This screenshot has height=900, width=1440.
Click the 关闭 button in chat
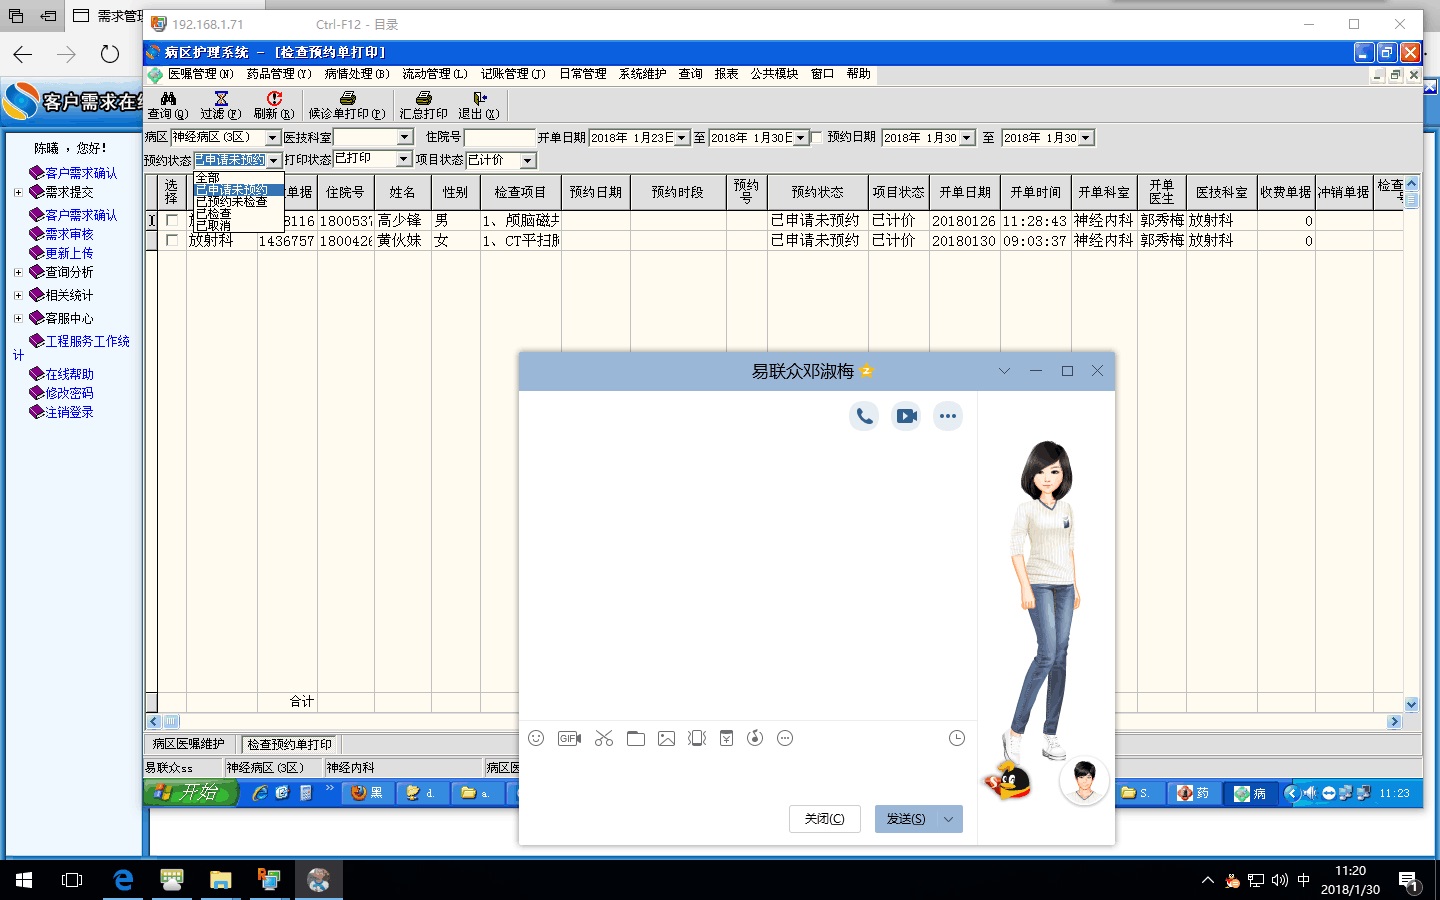click(824, 819)
